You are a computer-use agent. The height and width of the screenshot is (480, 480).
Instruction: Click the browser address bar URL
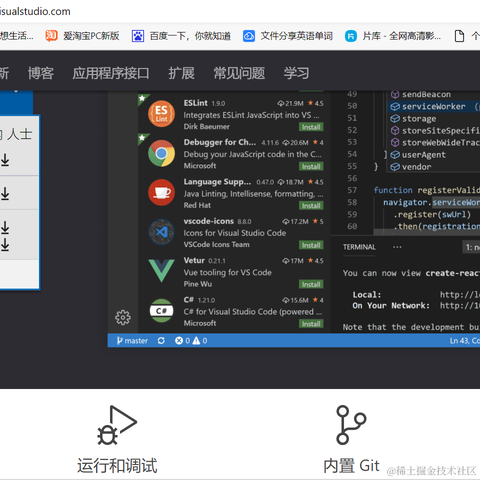(x=35, y=11)
